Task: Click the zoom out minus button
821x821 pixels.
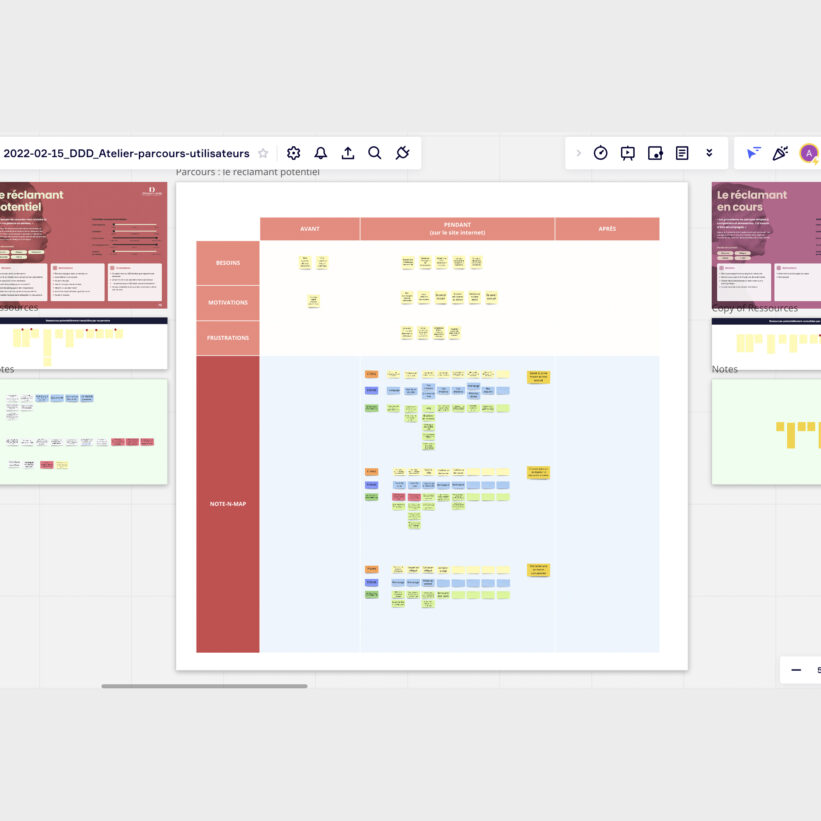Action: coord(796,670)
